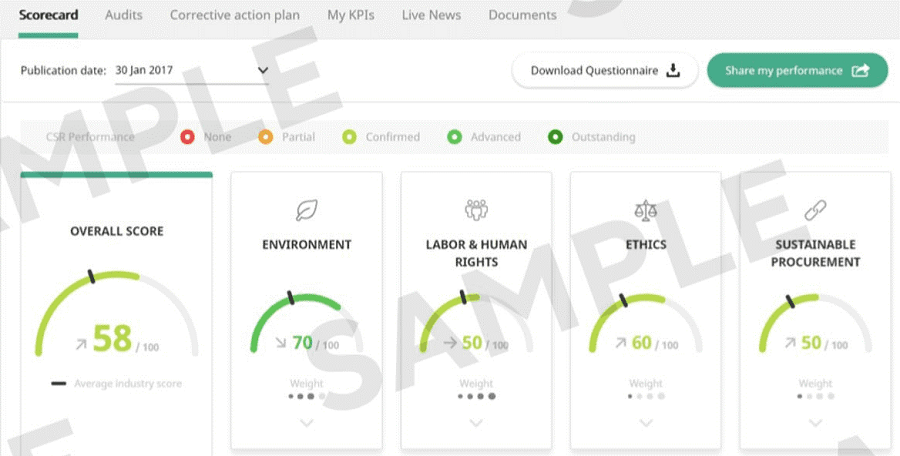This screenshot has height=456, width=900.
Task: Expand the Environment card details chevron
Action: tap(306, 423)
